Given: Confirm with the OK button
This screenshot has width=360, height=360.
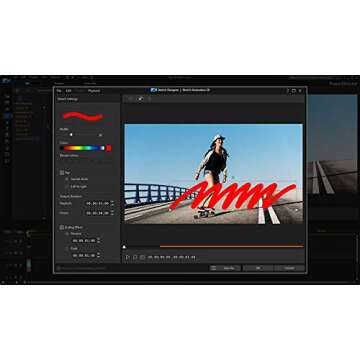Looking at the screenshot, I should click(258, 268).
